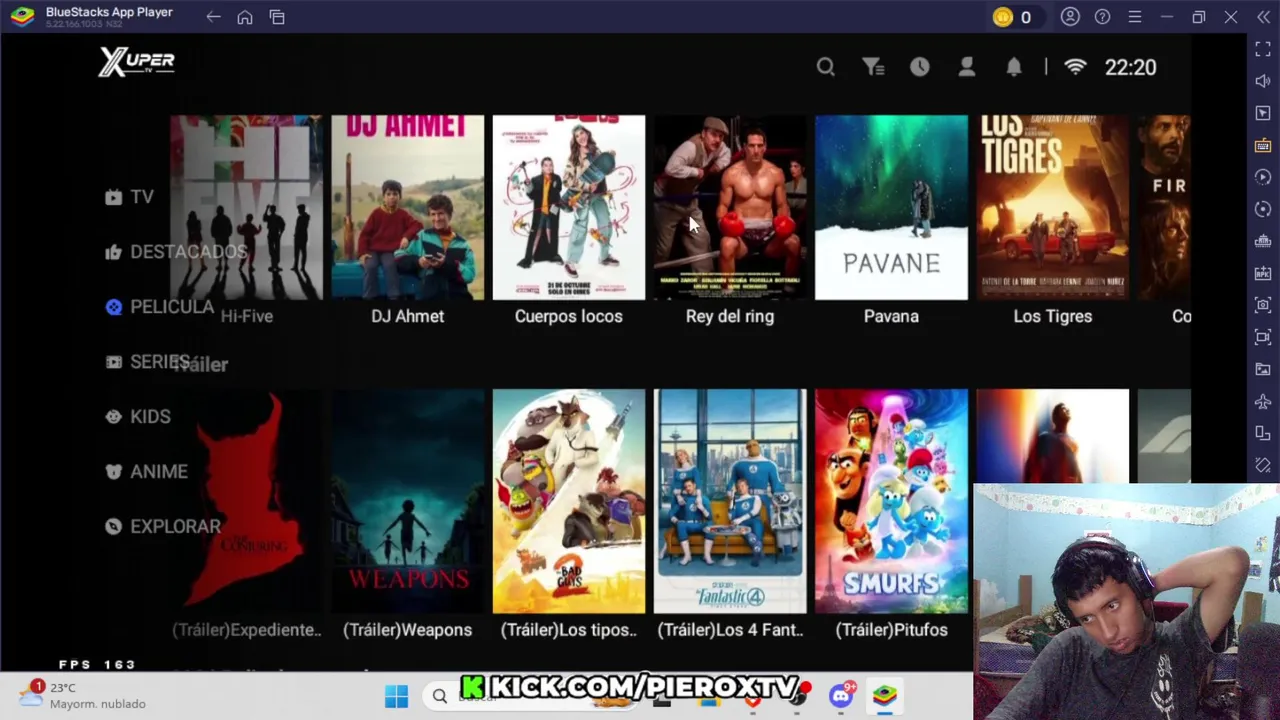Select the Pavana movie poster

pyautogui.click(x=891, y=207)
